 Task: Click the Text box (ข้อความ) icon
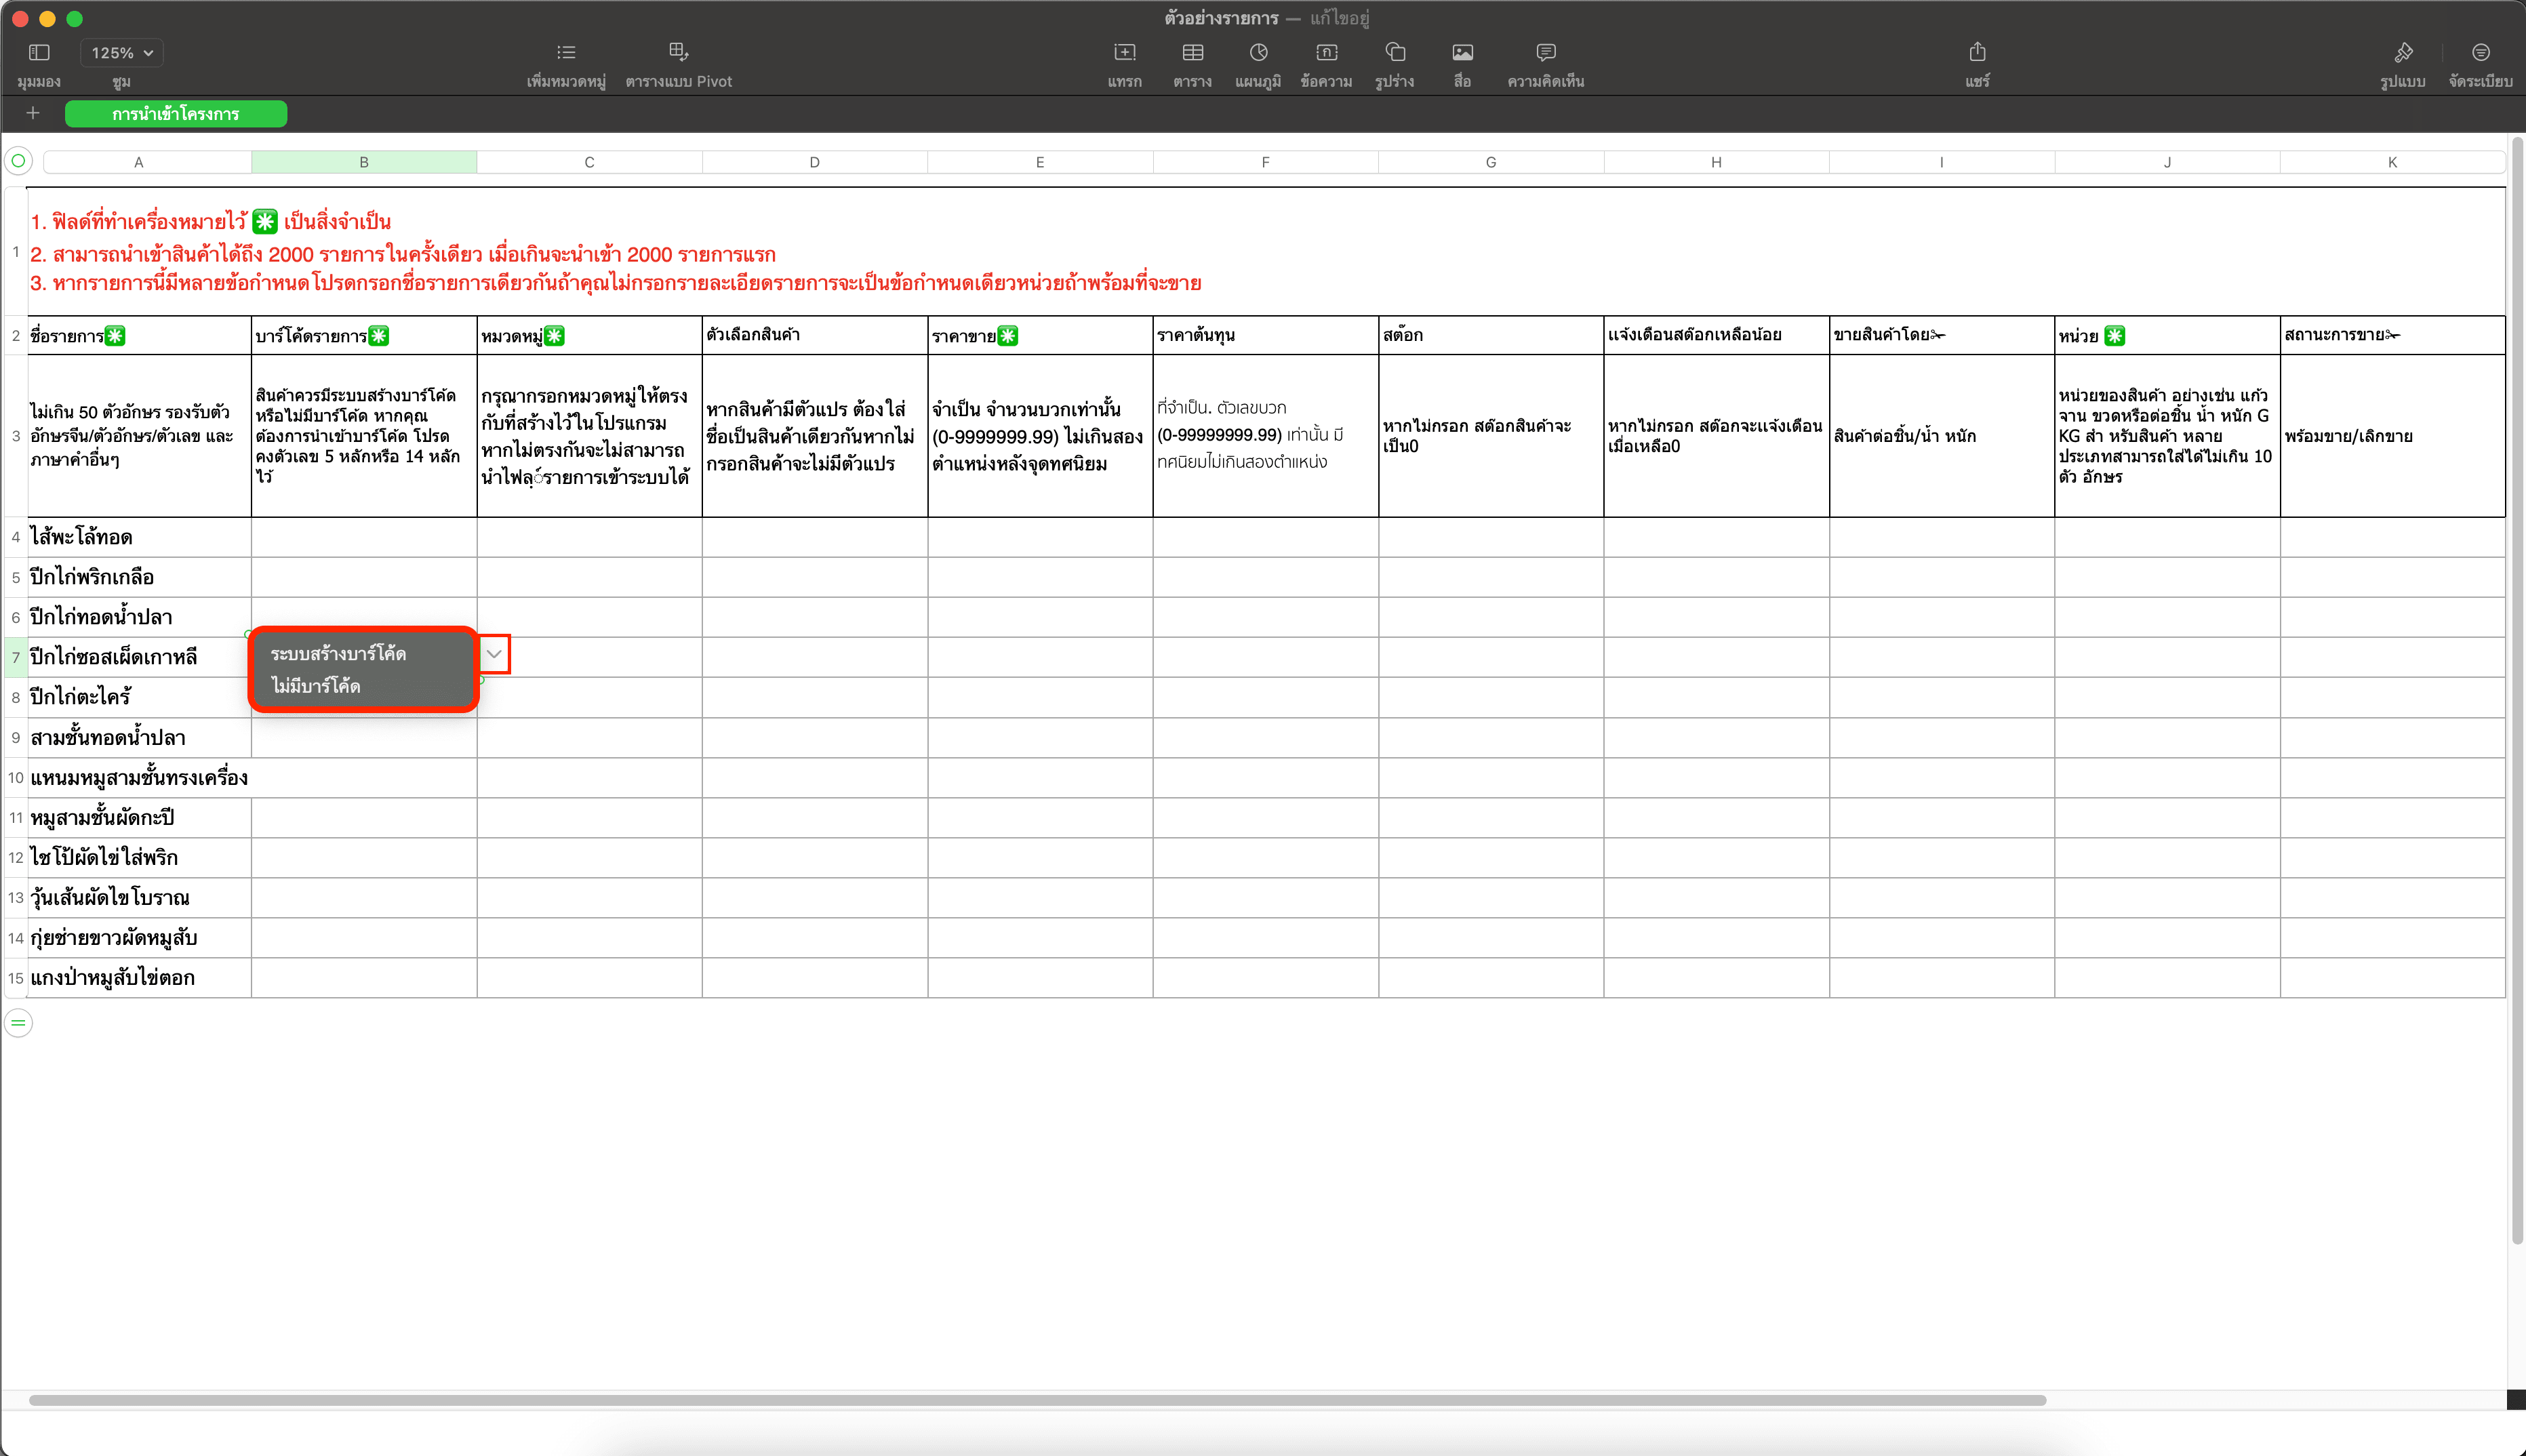(1326, 52)
